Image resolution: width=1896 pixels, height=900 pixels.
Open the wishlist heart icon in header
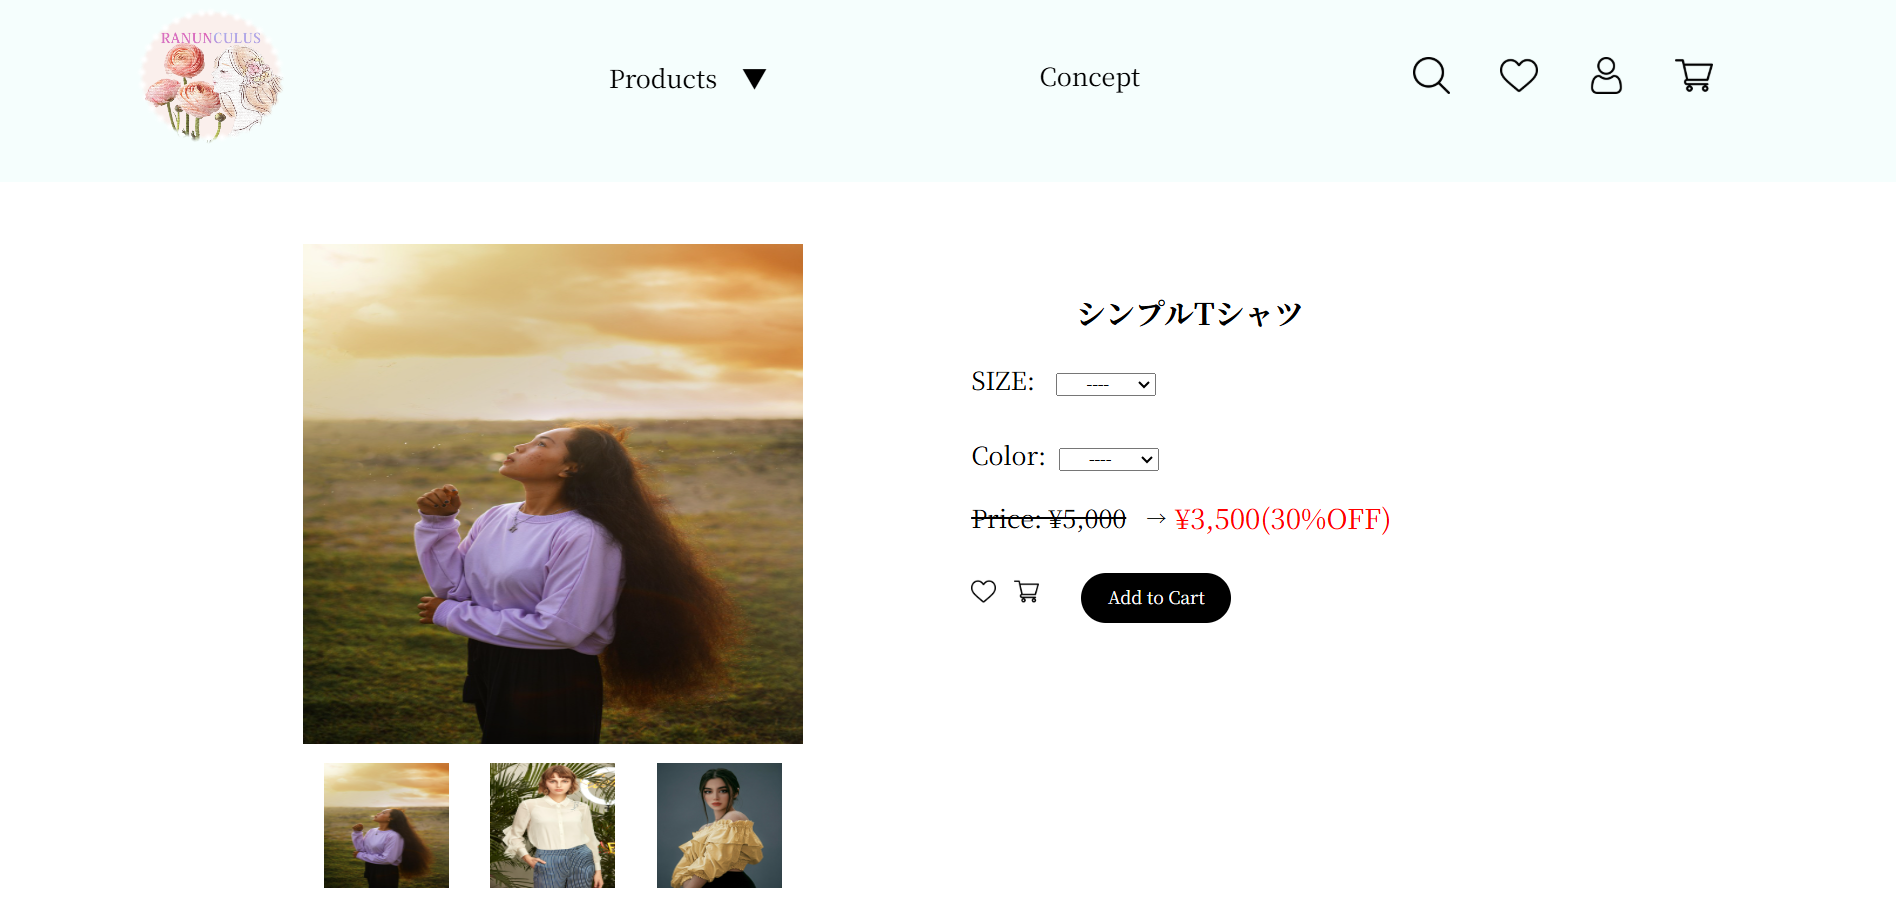tap(1518, 76)
